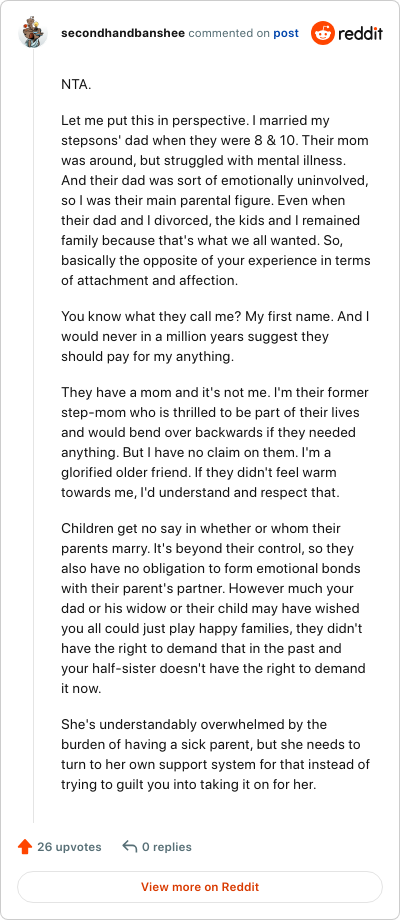Screen dimensions: 400x920
Task: Click the 'glorified older friend' phrase
Action: 141,472
